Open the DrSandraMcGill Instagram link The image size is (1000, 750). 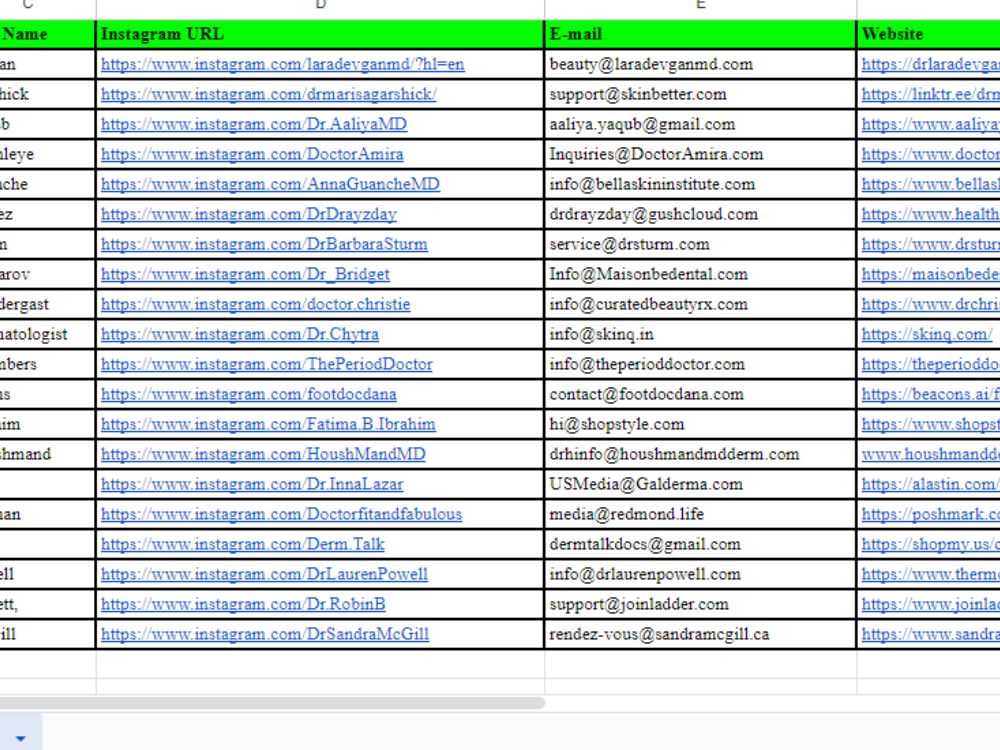[265, 634]
